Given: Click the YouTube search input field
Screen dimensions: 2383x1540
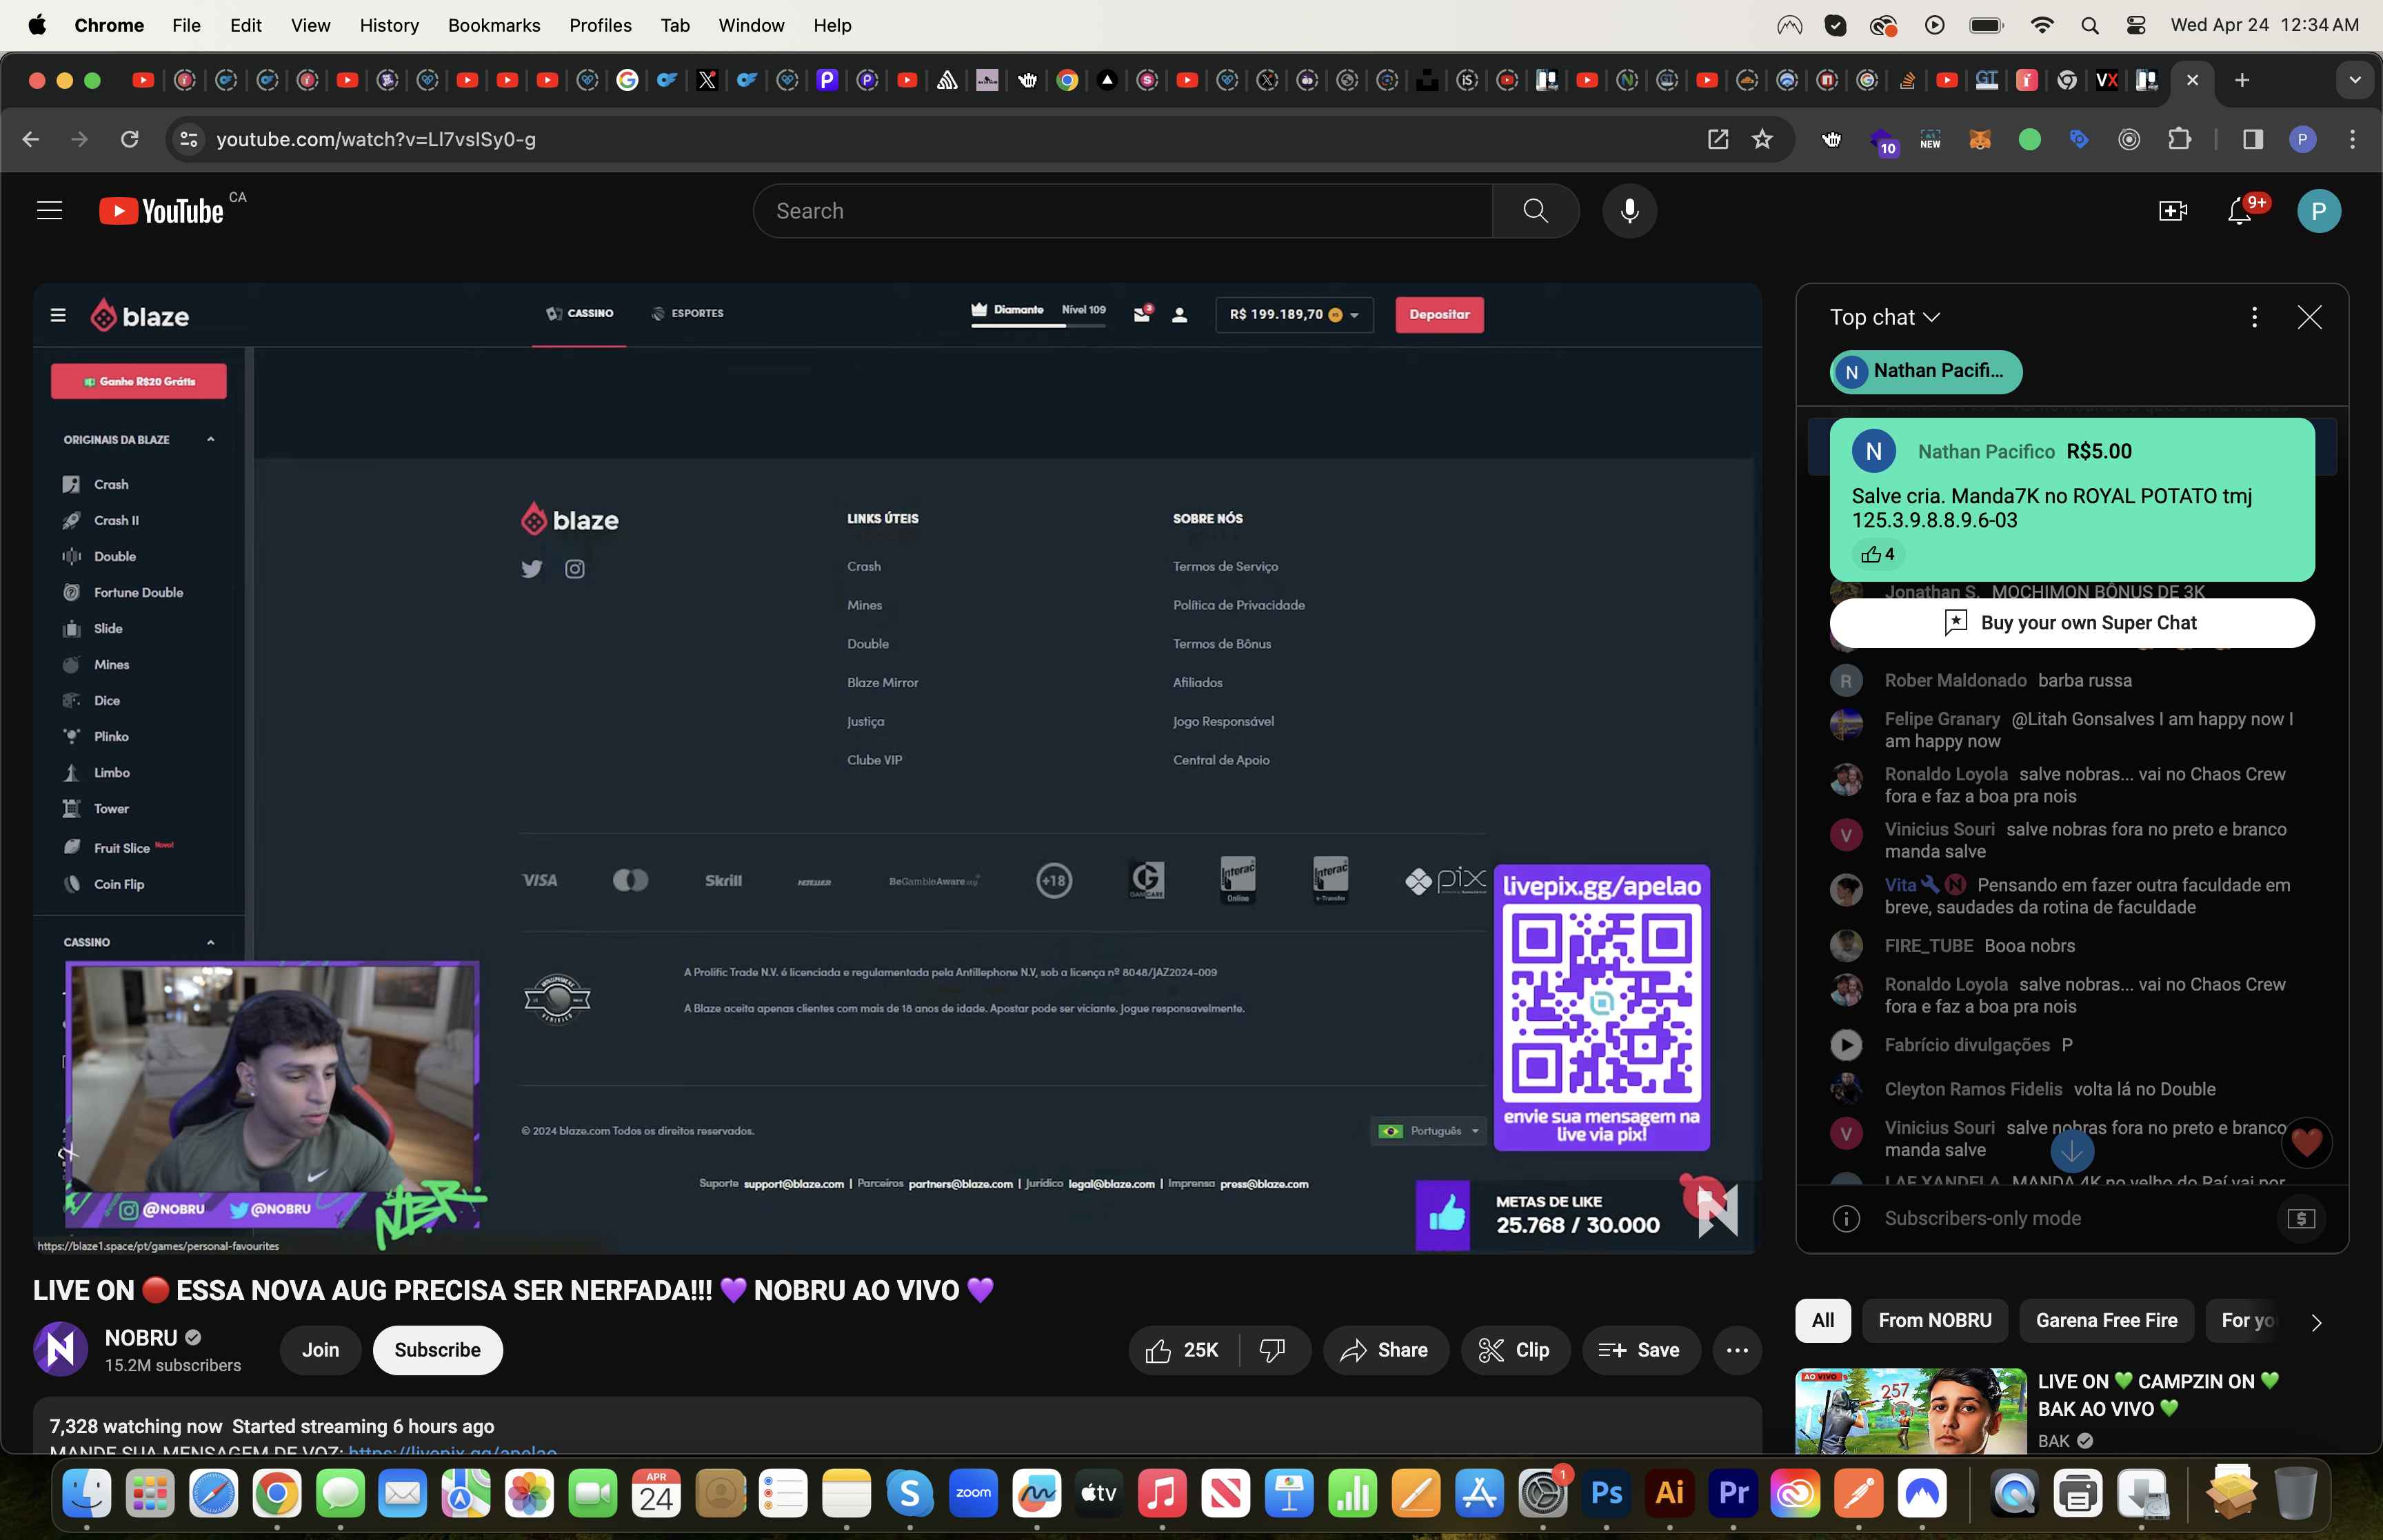Looking at the screenshot, I should point(1122,211).
